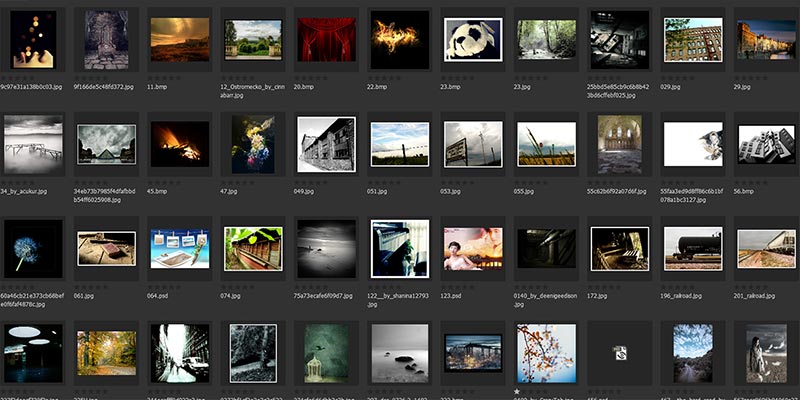This screenshot has width=800, height=400.
Task: Select the dark beach thumbnail 75a73ecafe6f09d7.jpg
Action: [327, 249]
